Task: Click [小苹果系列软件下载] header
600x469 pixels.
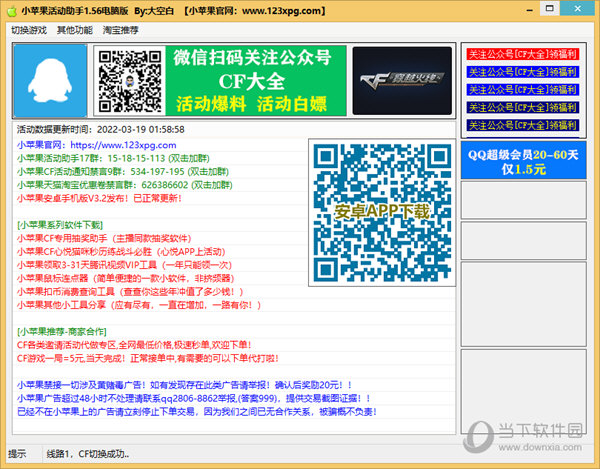Action: pyautogui.click(x=60, y=225)
